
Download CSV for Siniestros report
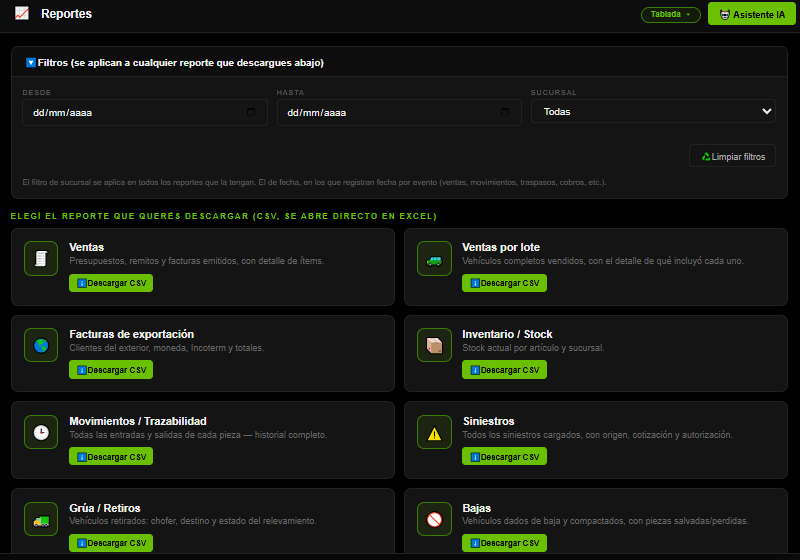pos(504,456)
